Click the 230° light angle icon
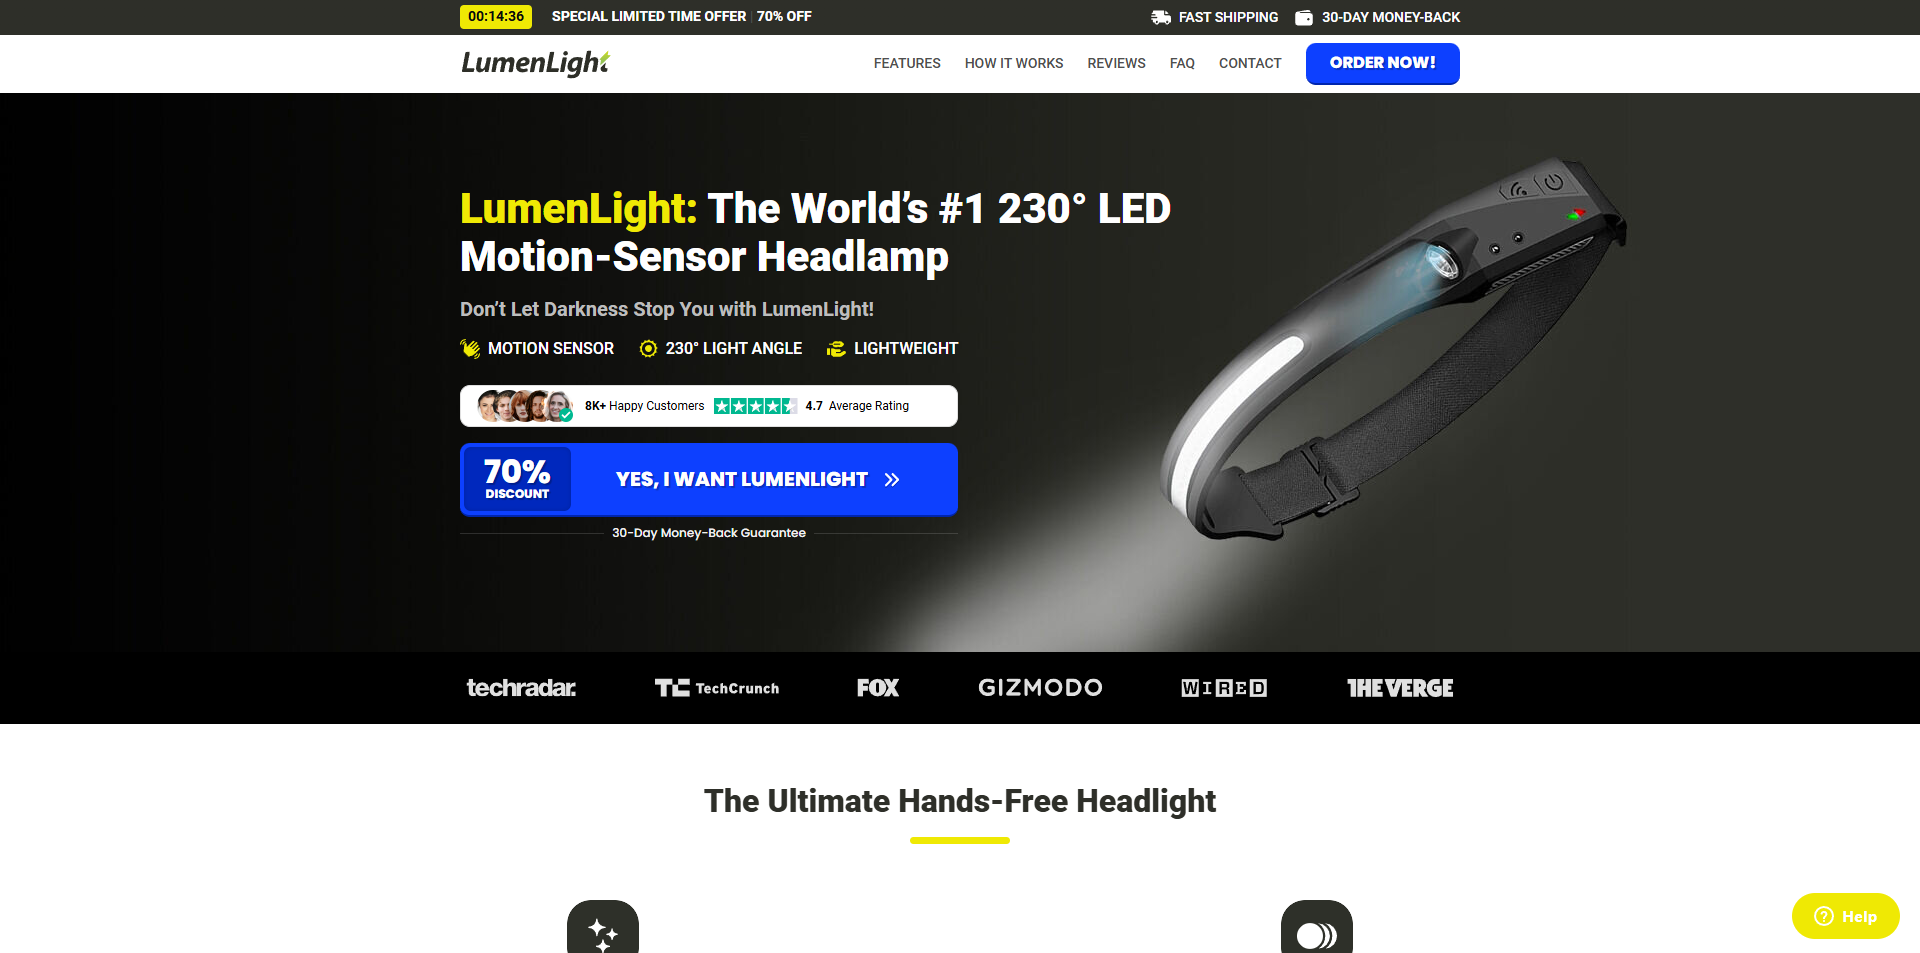 click(x=648, y=348)
